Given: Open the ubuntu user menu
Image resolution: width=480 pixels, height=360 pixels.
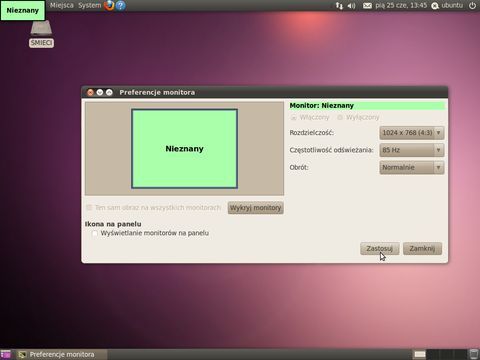Looking at the screenshot, I should [447, 6].
